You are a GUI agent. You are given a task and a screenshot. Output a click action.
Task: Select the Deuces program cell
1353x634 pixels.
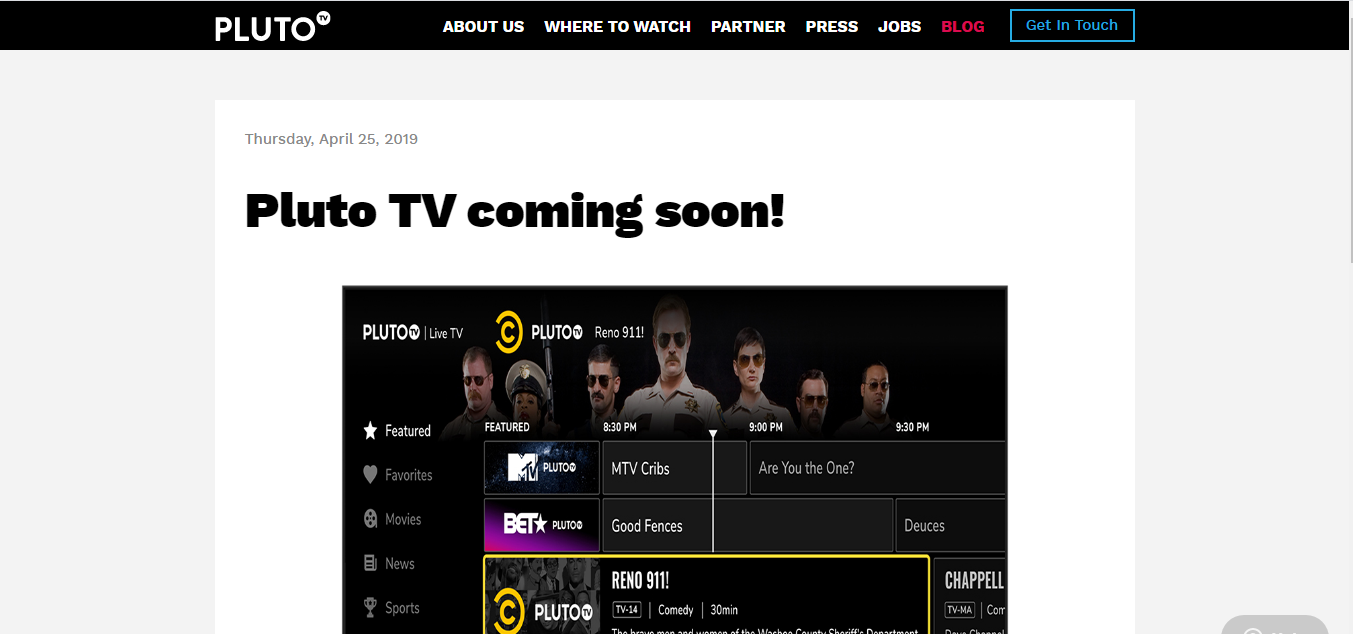951,526
